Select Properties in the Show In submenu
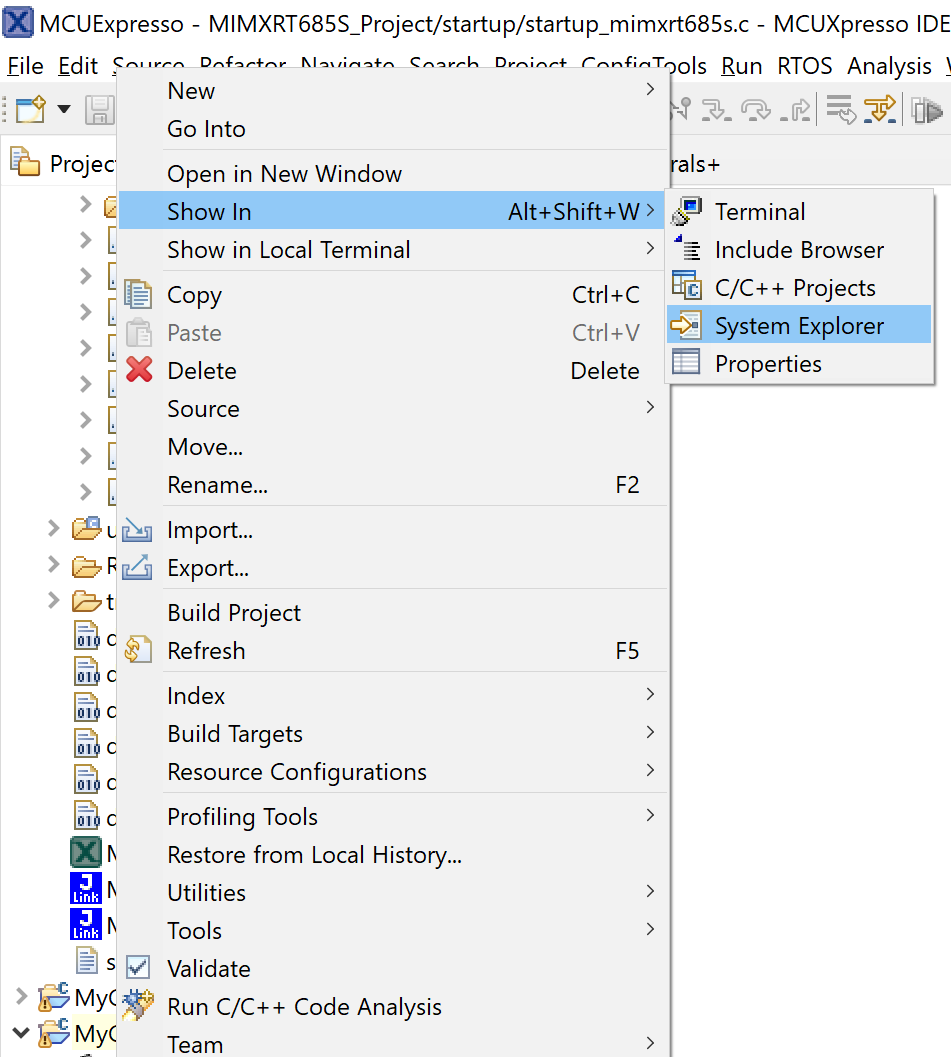This screenshot has width=951, height=1057. pyautogui.click(x=768, y=364)
